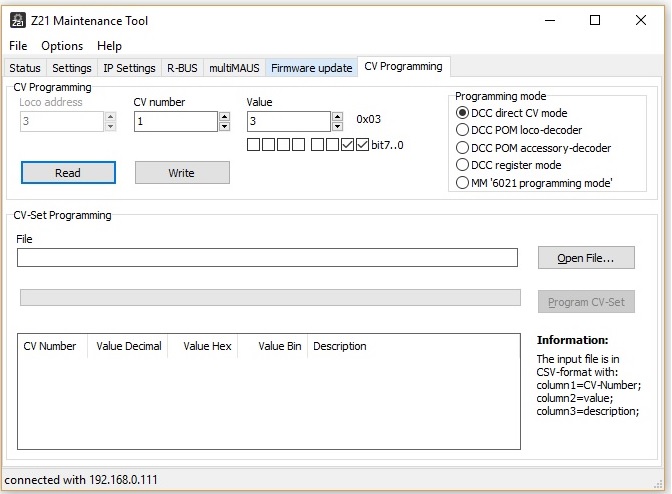Increase the Value field using up arrow
The image size is (672, 494).
(337, 116)
